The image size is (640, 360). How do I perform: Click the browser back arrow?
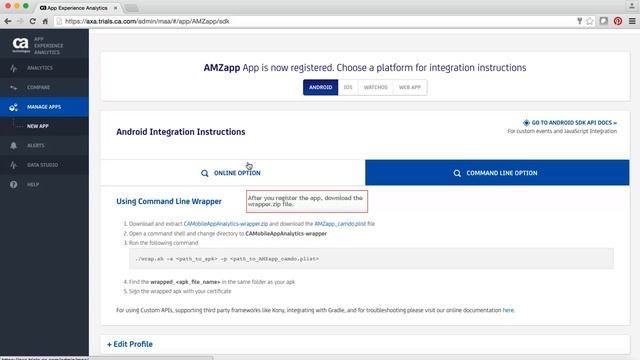tap(8, 21)
